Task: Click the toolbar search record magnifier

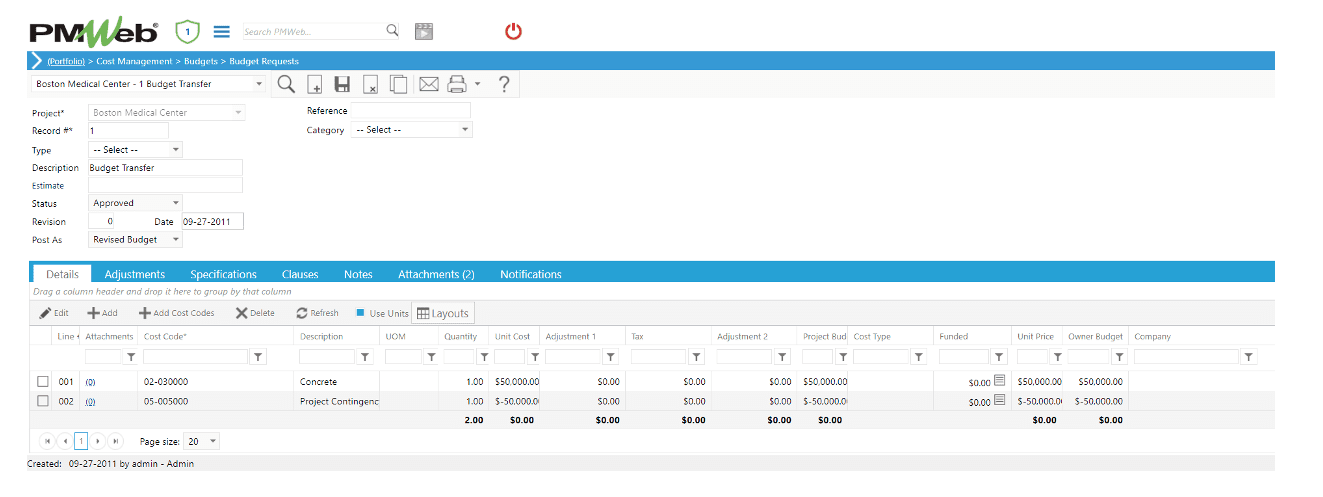Action: click(285, 84)
